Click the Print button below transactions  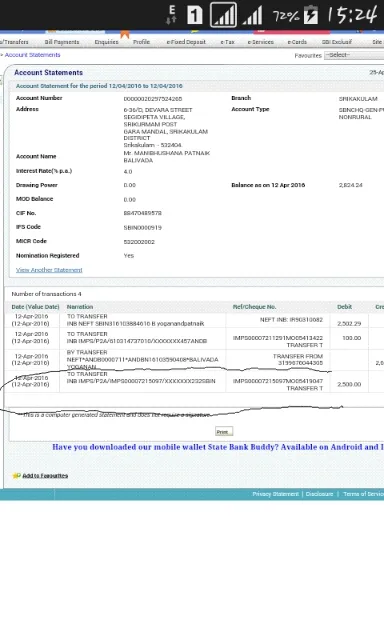(224, 431)
